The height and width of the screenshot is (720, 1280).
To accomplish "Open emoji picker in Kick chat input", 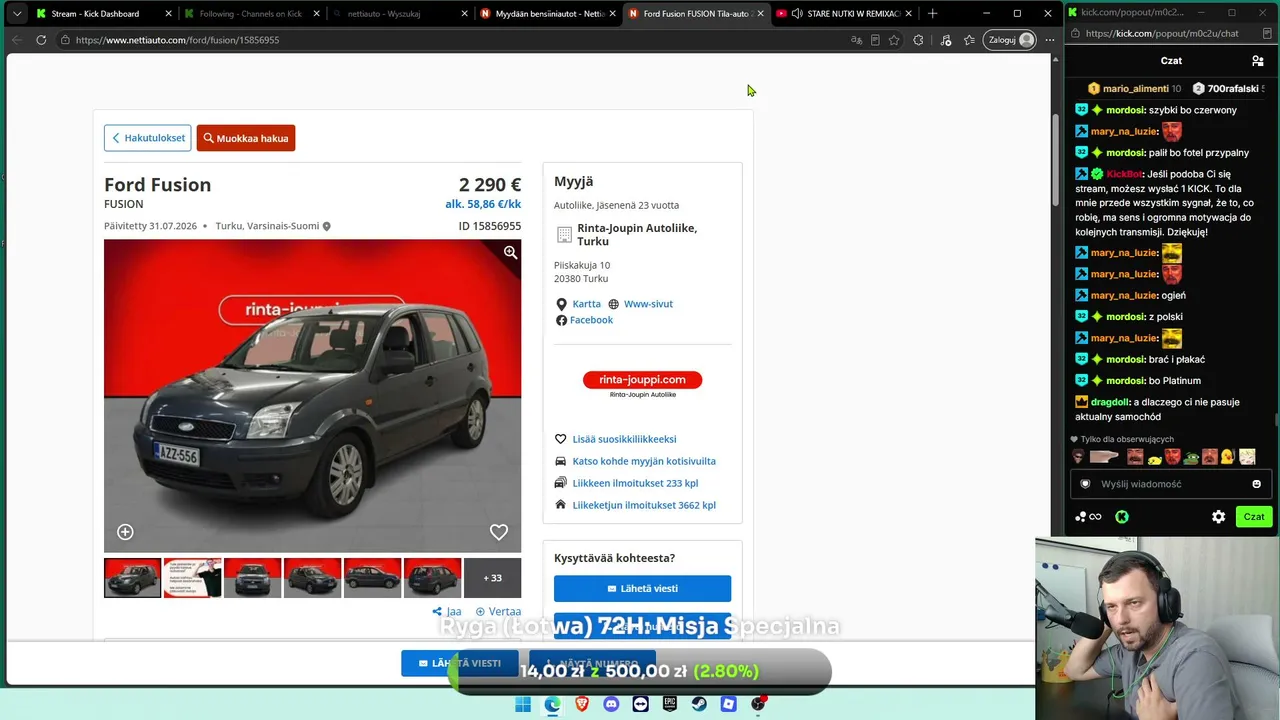I will [x=1257, y=484].
